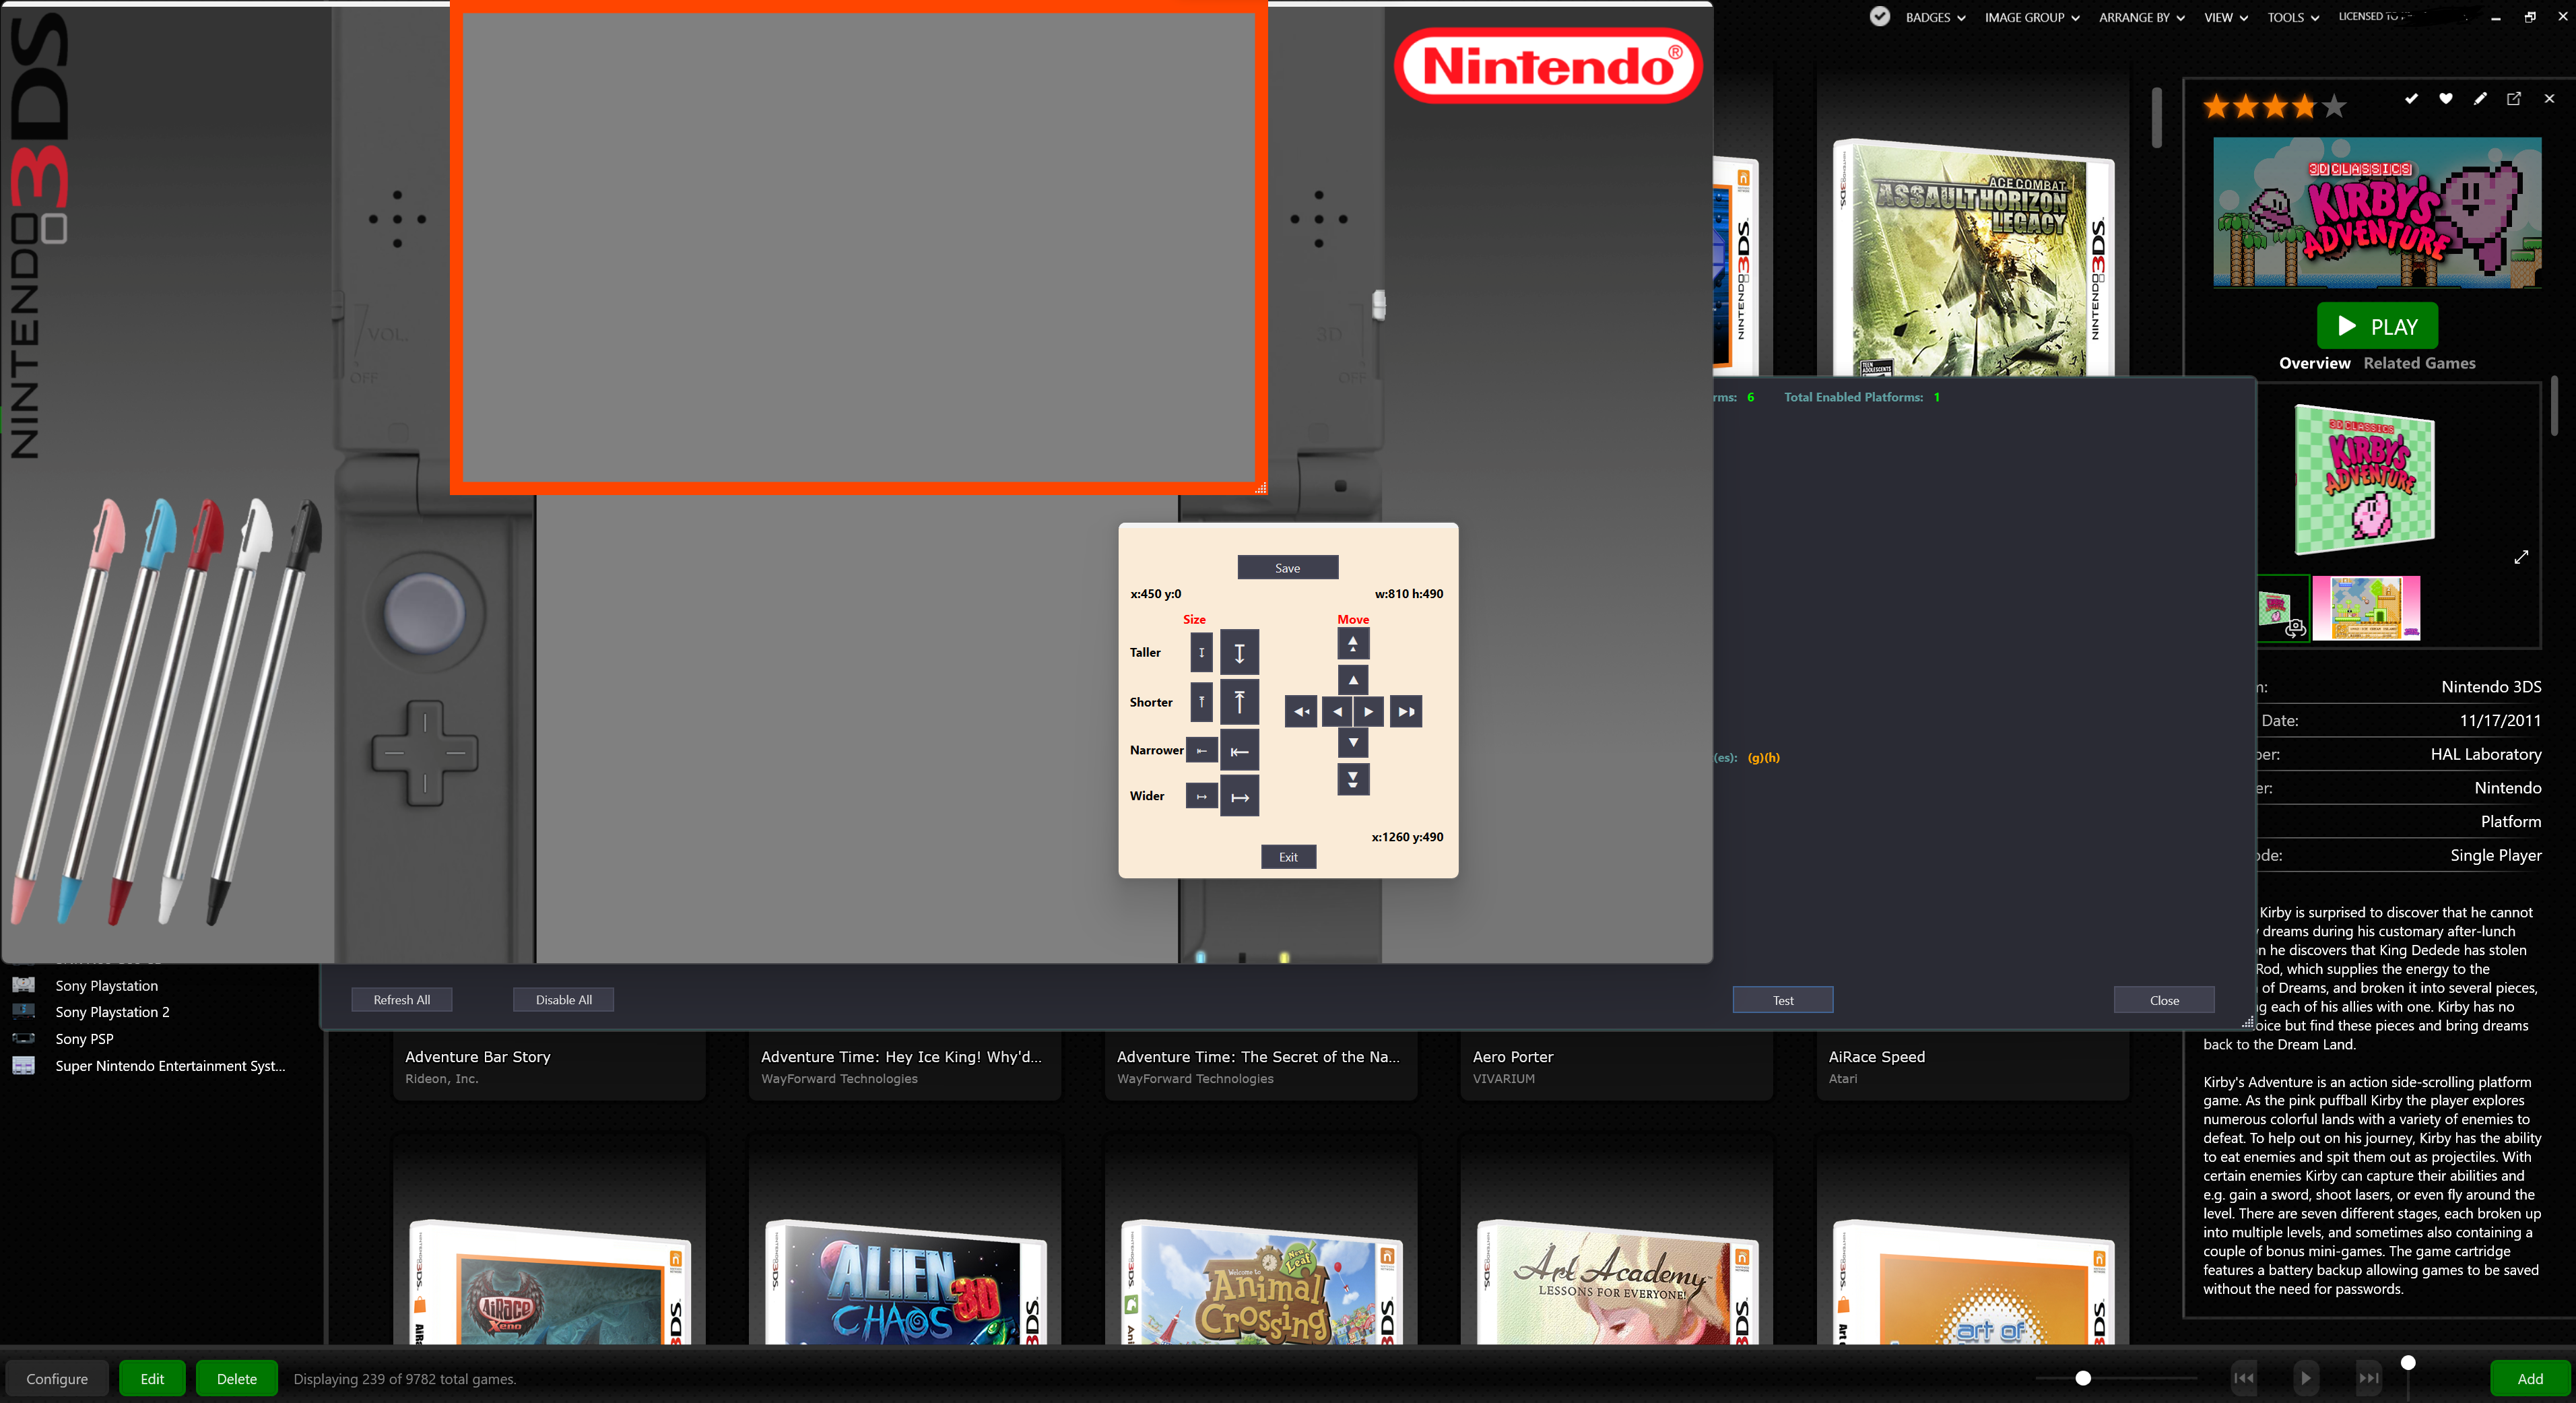Click the small Shorter step button
The image size is (2576, 1403).
tap(1201, 702)
